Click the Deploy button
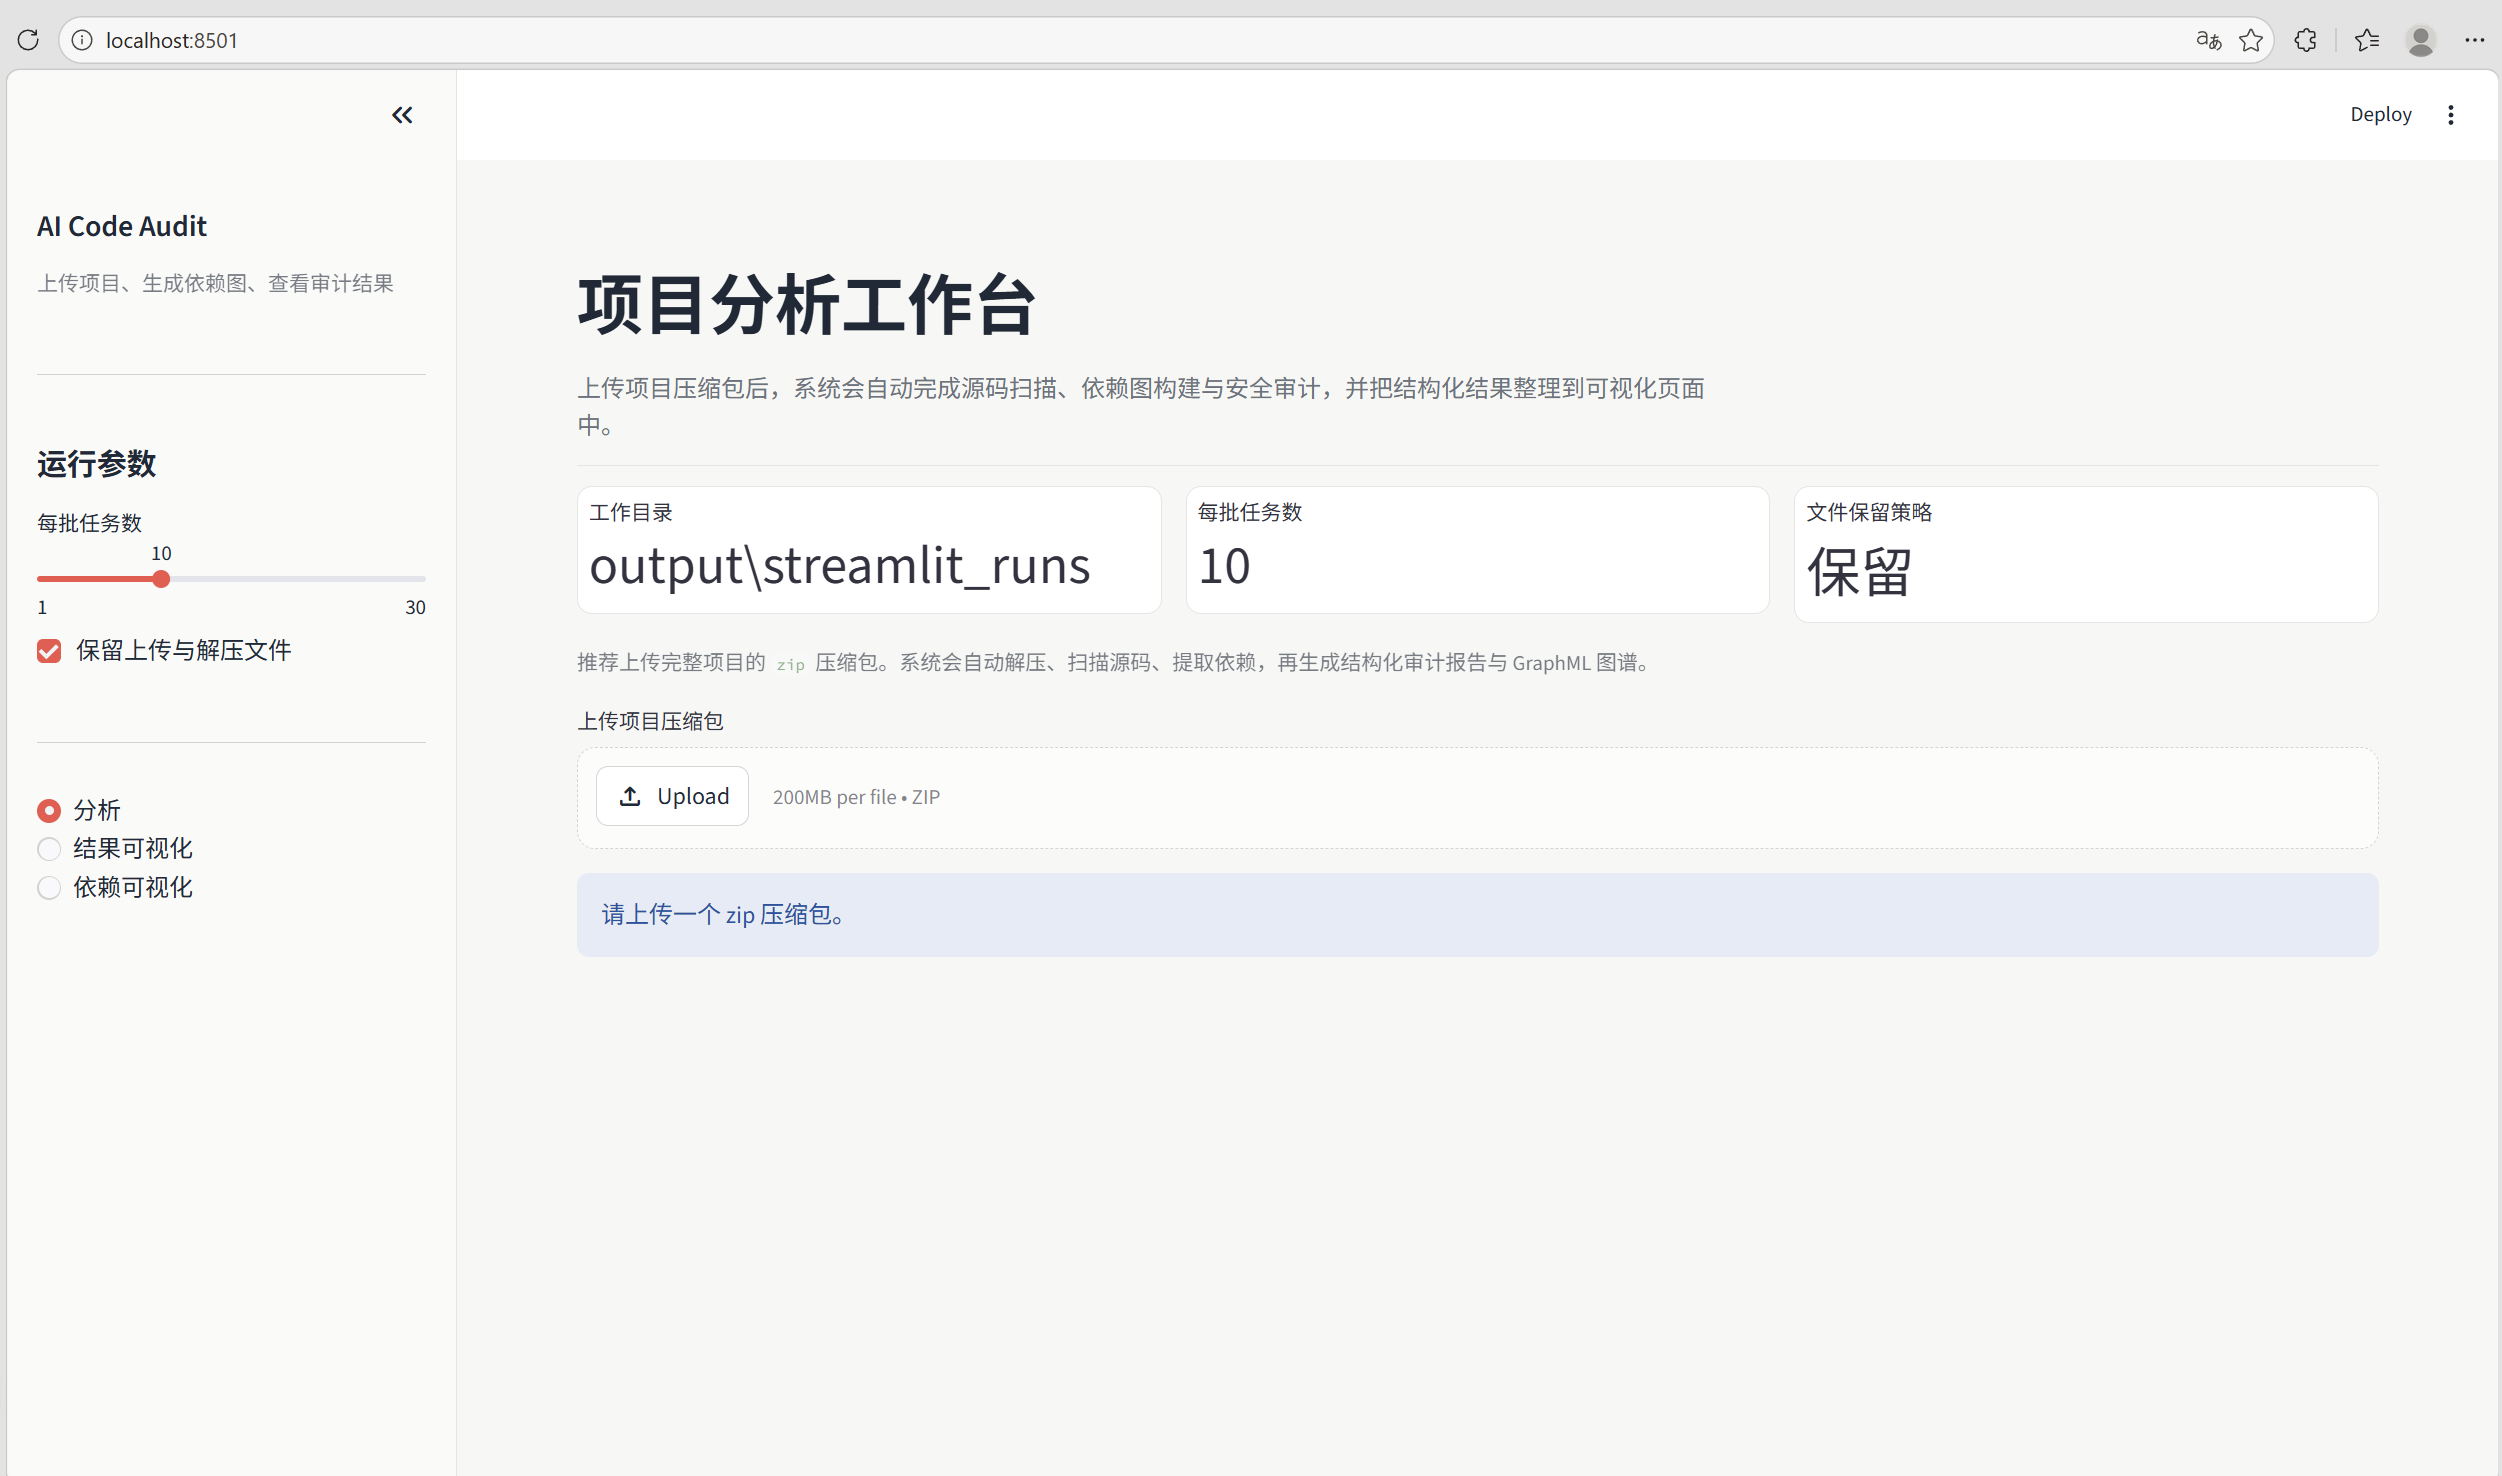Screen dimensions: 2502x1476 point(2380,115)
